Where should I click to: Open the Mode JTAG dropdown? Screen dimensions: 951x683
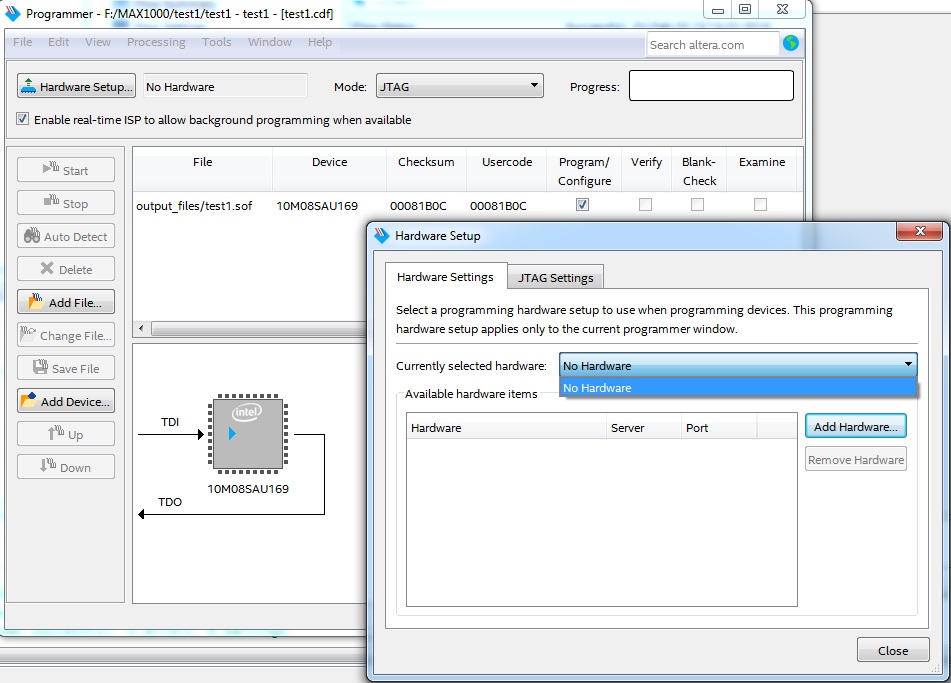pos(459,86)
